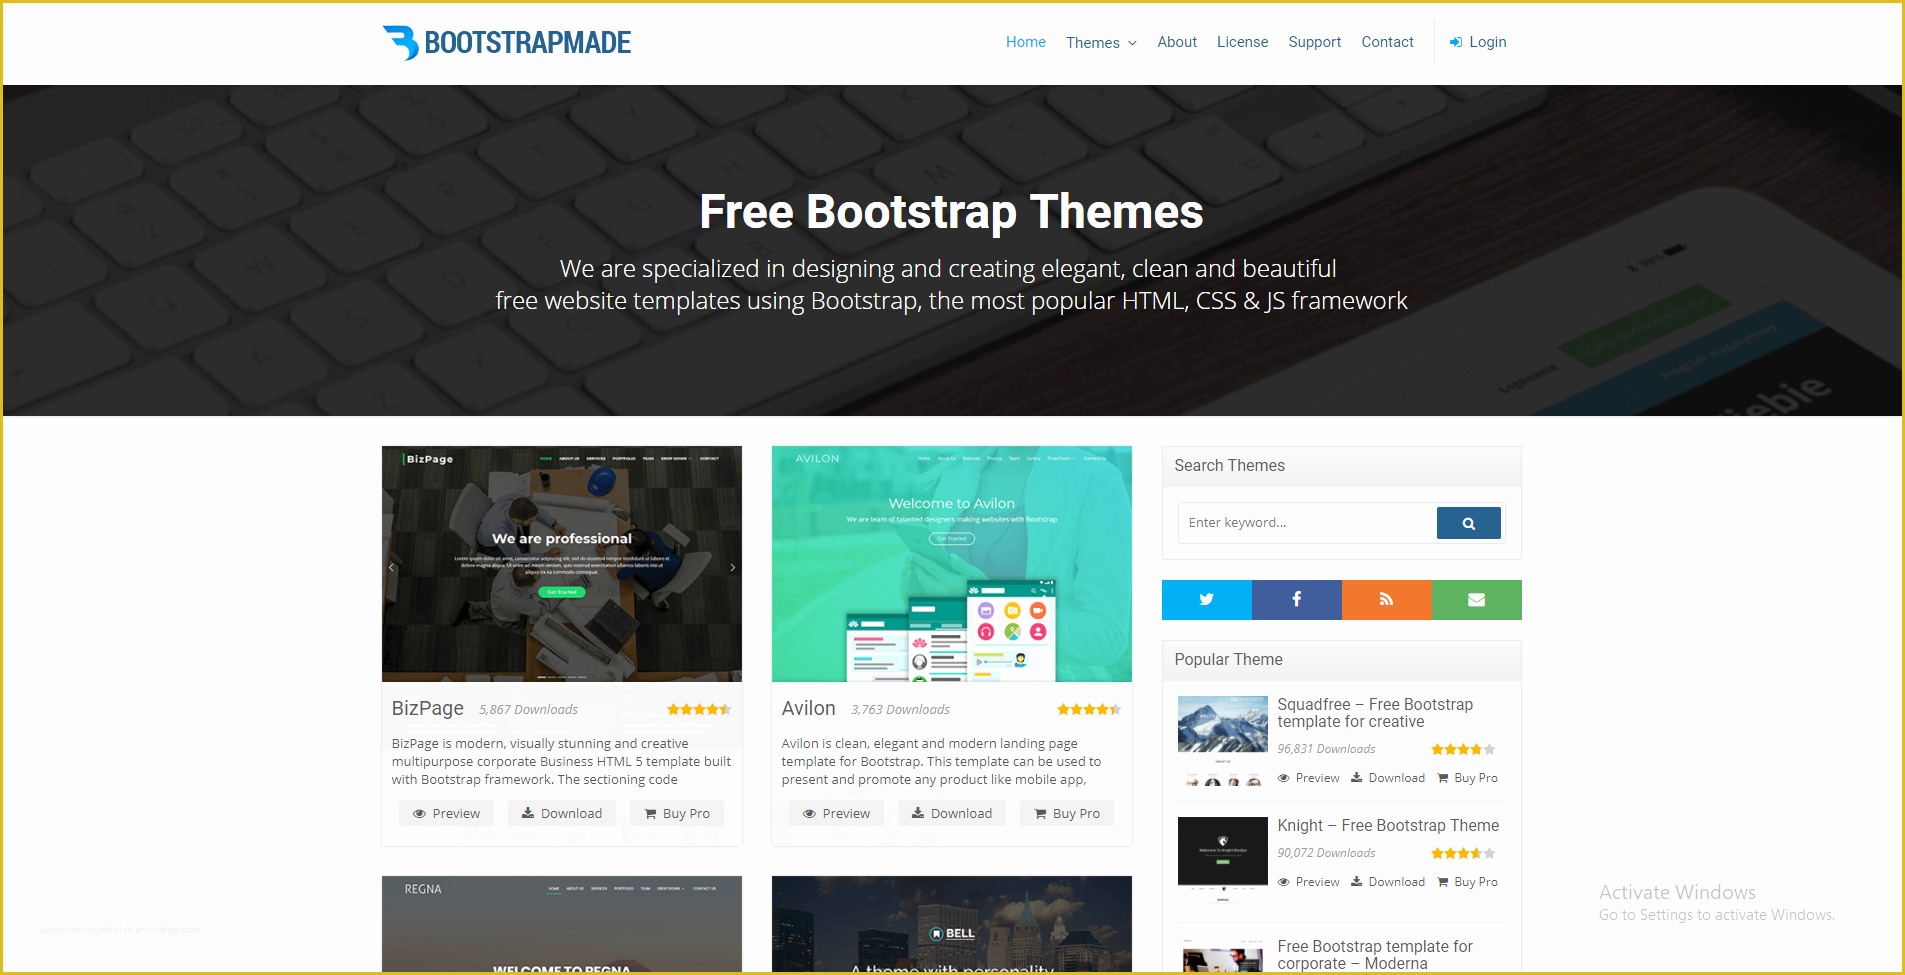Preview the Squadfree theme
Viewport: 1905px width, 975px height.
point(1308,778)
